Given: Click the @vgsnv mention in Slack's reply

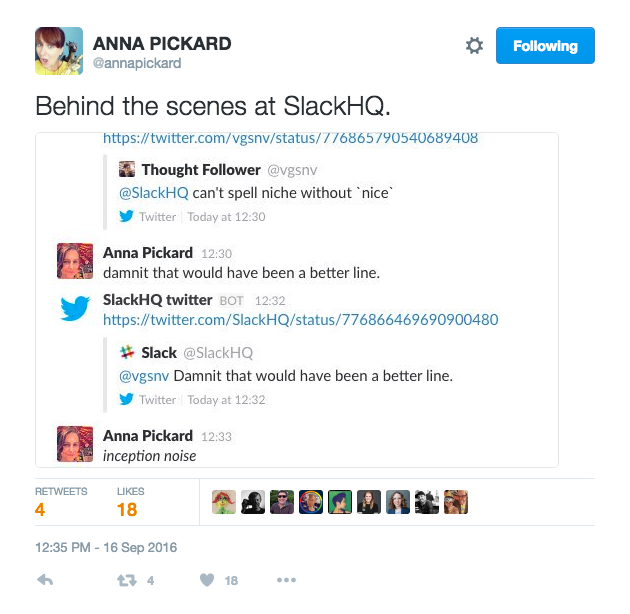Looking at the screenshot, I should [144, 376].
